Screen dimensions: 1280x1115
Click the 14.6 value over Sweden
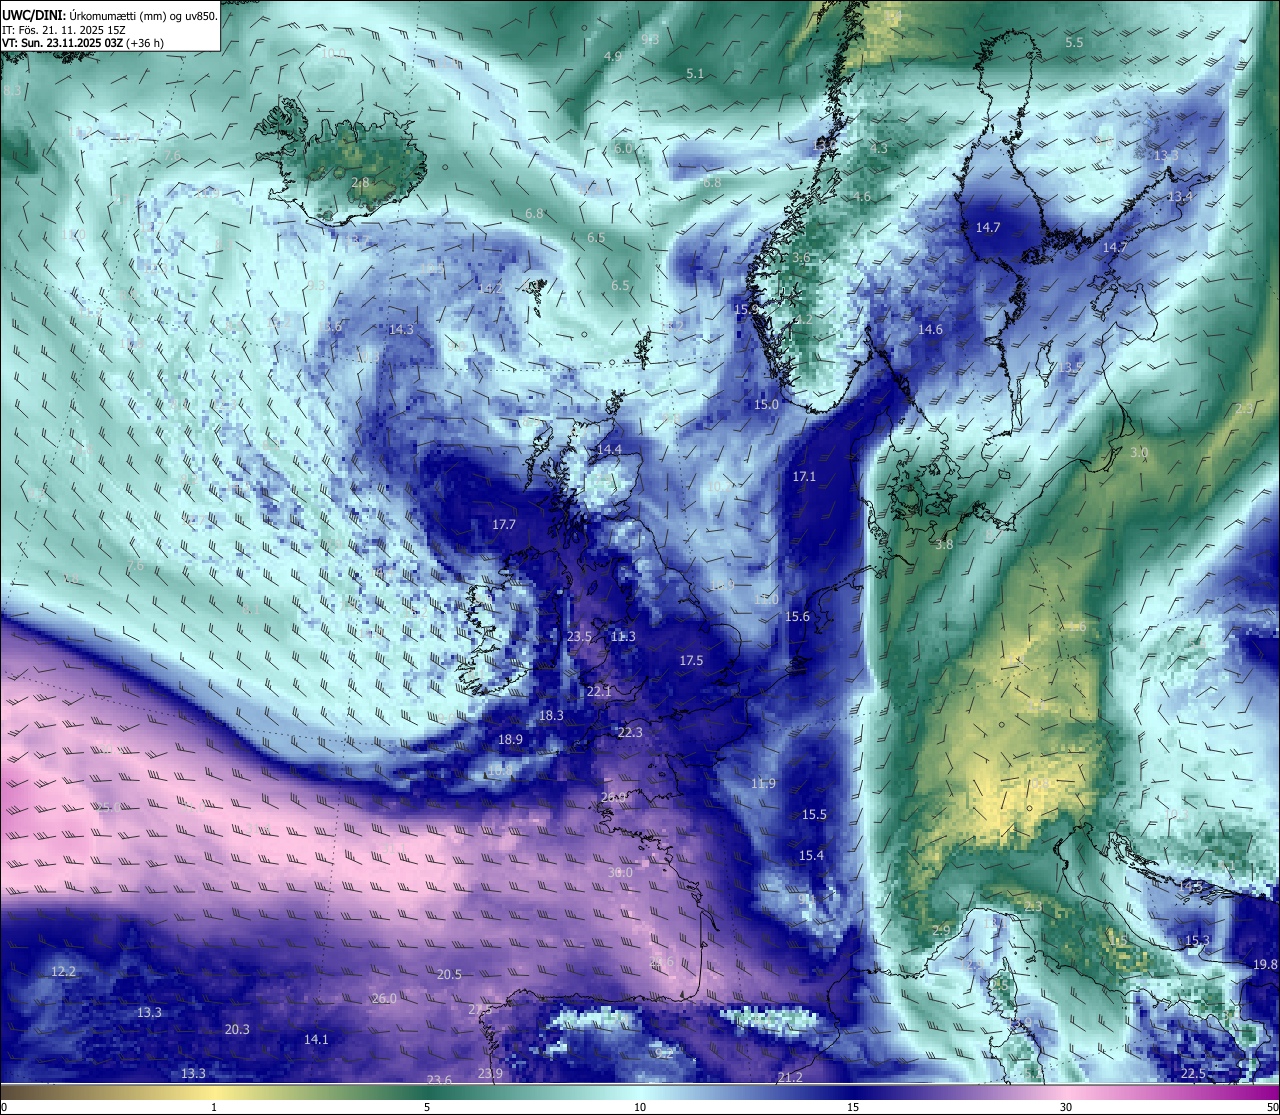tap(930, 330)
